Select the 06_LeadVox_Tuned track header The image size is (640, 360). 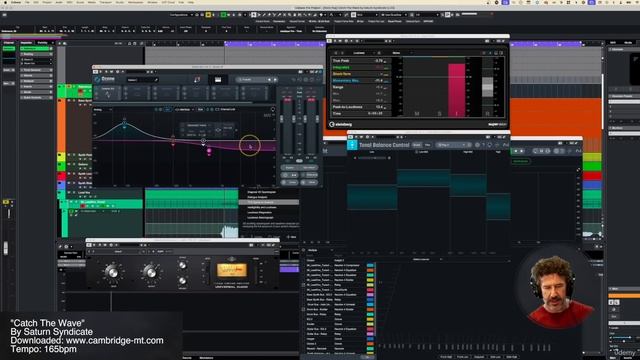102,203
